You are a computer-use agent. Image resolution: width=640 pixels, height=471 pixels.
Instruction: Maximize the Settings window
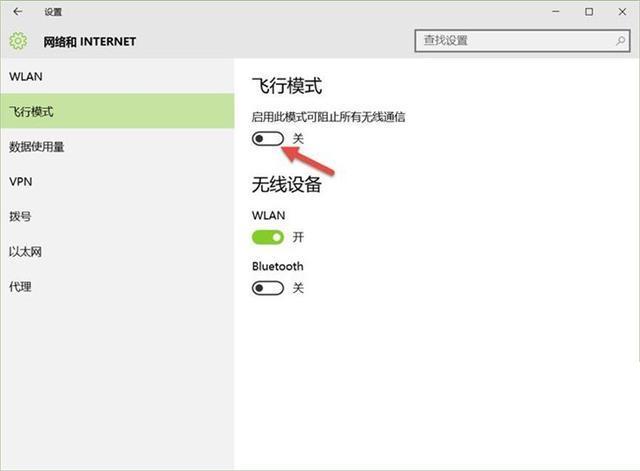tap(589, 12)
